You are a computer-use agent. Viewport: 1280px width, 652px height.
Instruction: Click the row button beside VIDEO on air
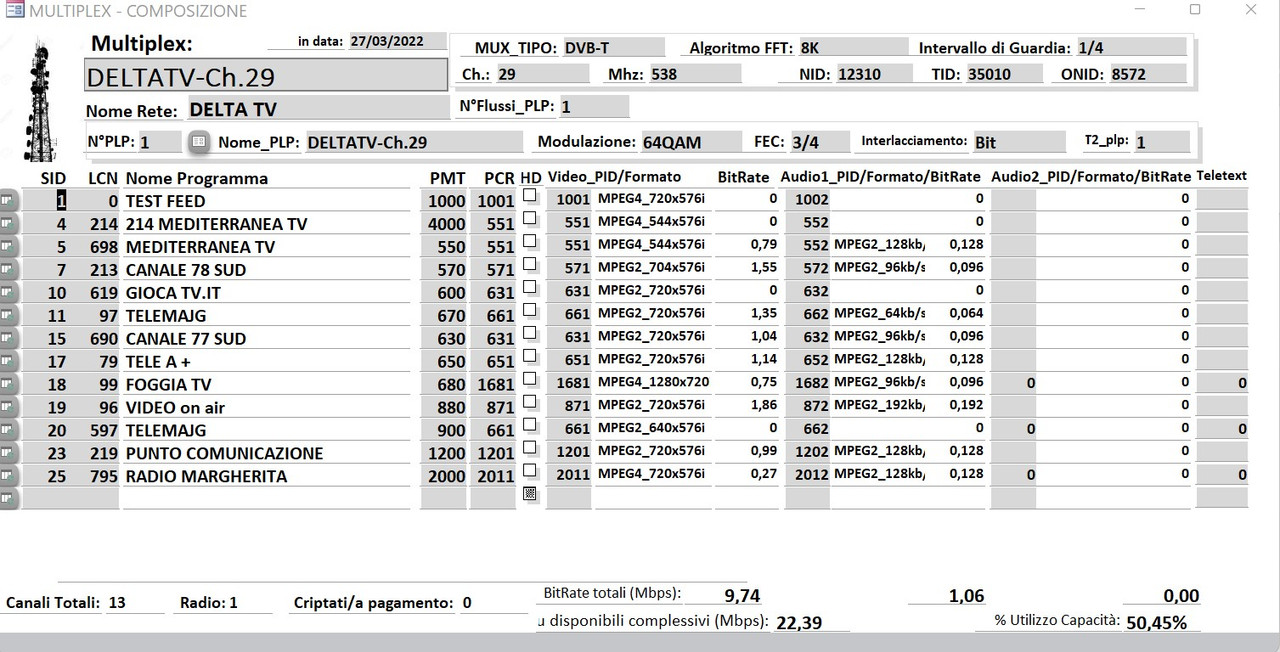(x=9, y=407)
